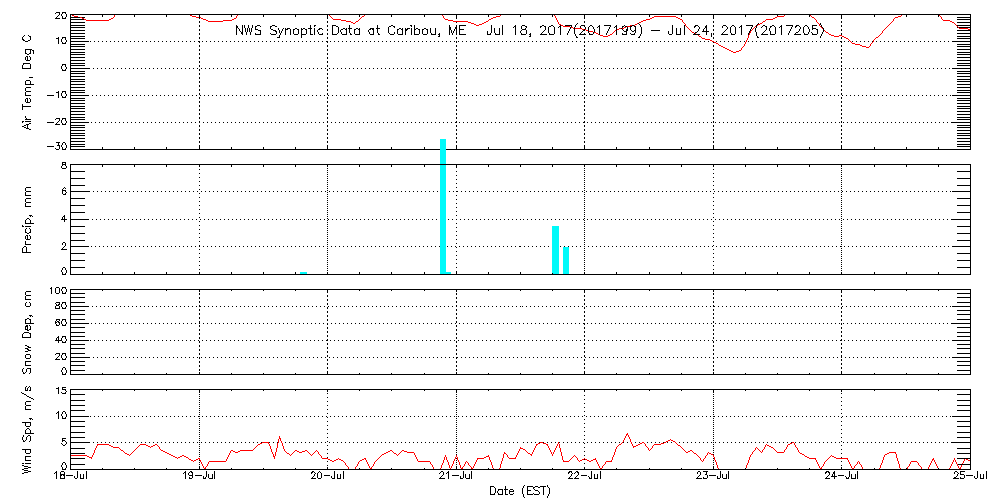
Task: Select the 18-Jul date tick label
Action: click(72, 478)
